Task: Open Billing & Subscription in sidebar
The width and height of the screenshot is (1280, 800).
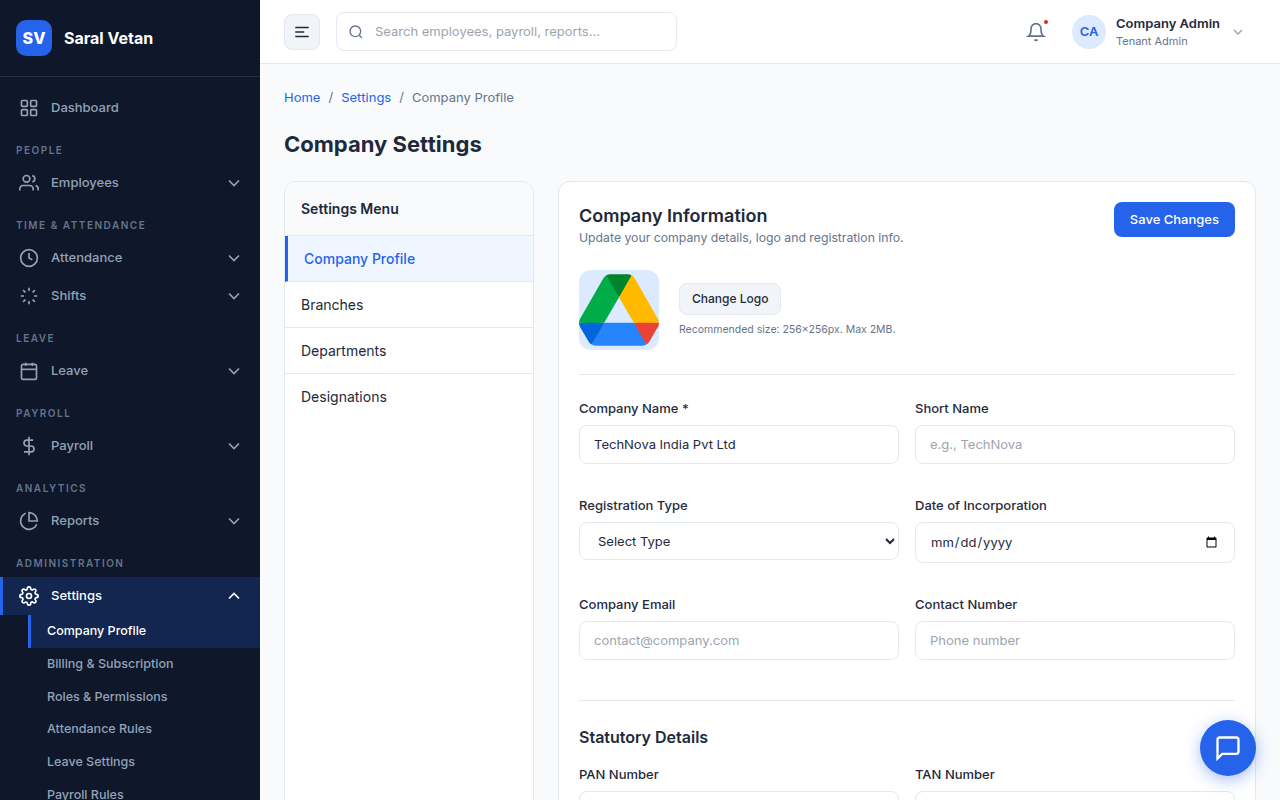Action: coord(144,664)
